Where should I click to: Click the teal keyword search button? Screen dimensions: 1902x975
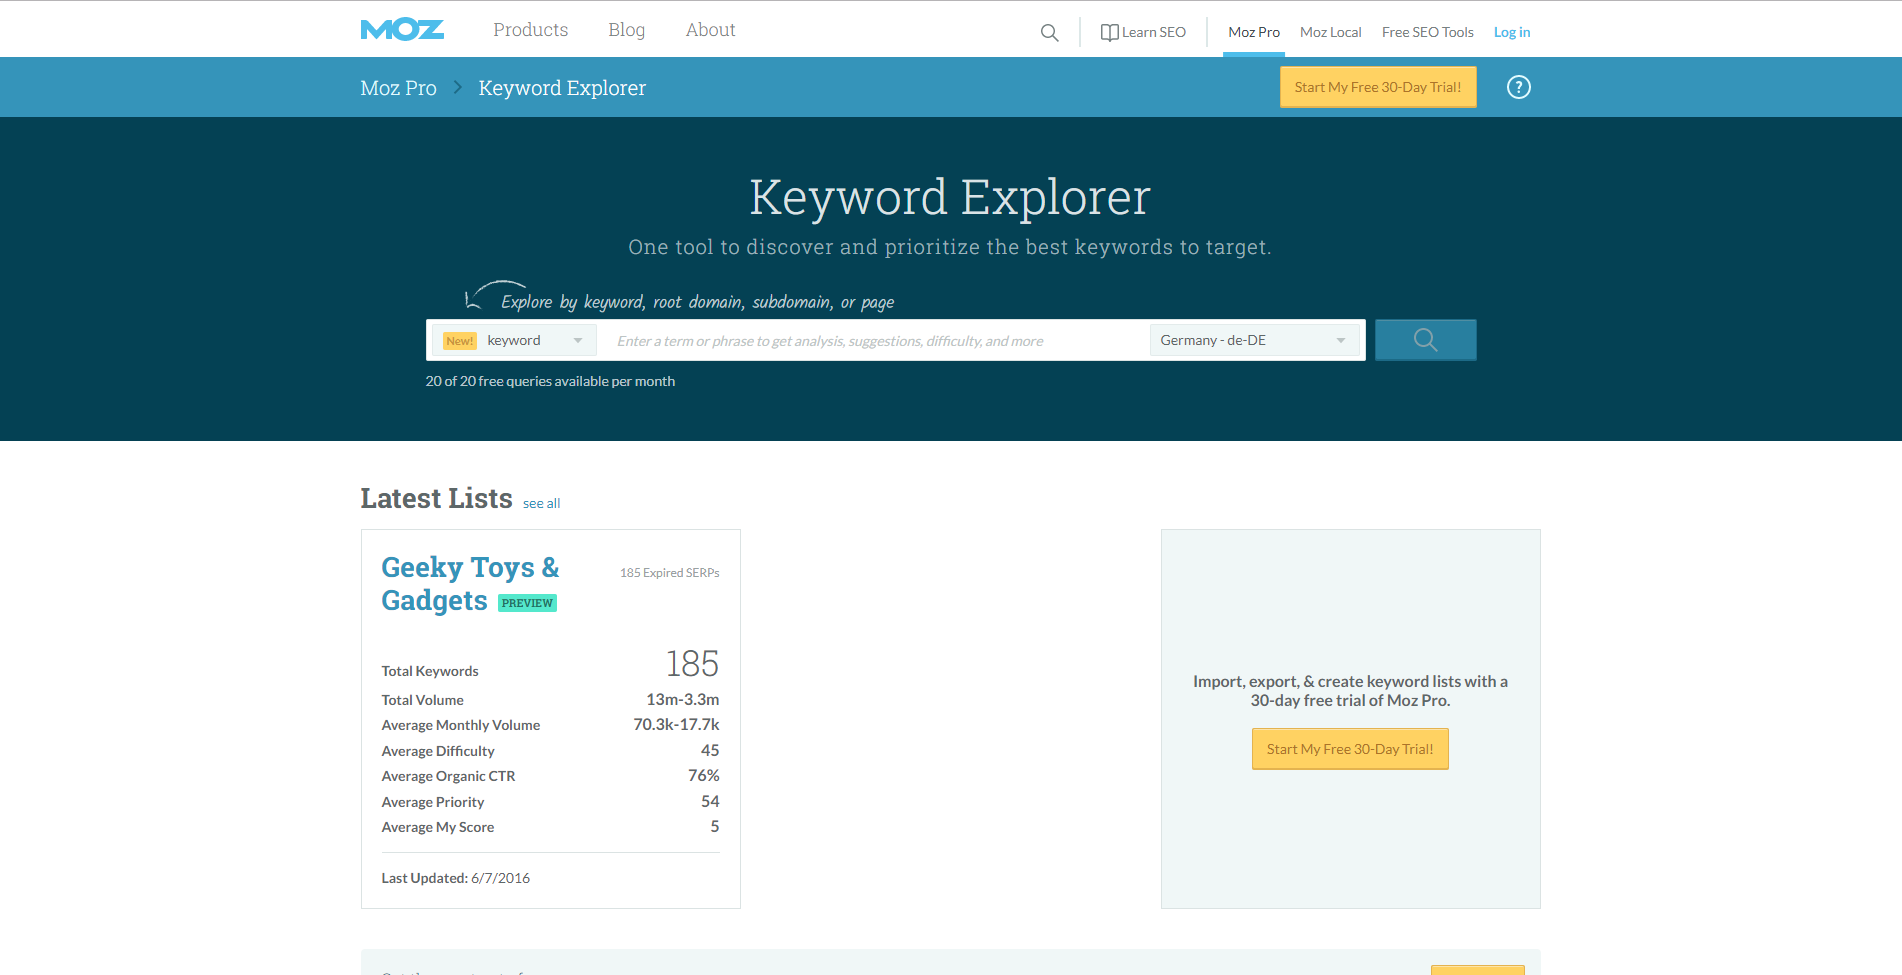(x=1425, y=340)
